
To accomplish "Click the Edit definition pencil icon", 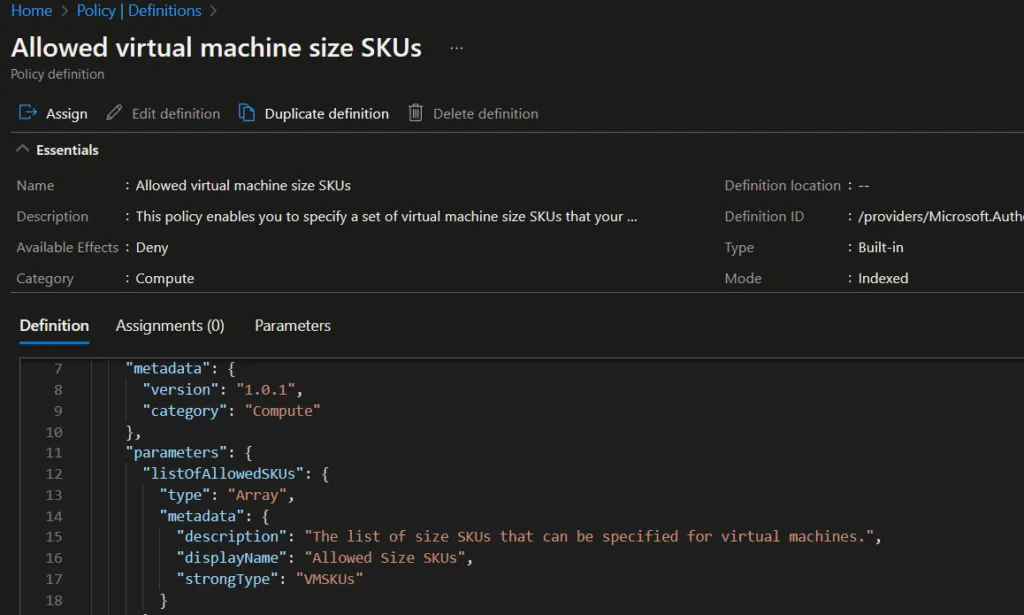I will pos(114,113).
